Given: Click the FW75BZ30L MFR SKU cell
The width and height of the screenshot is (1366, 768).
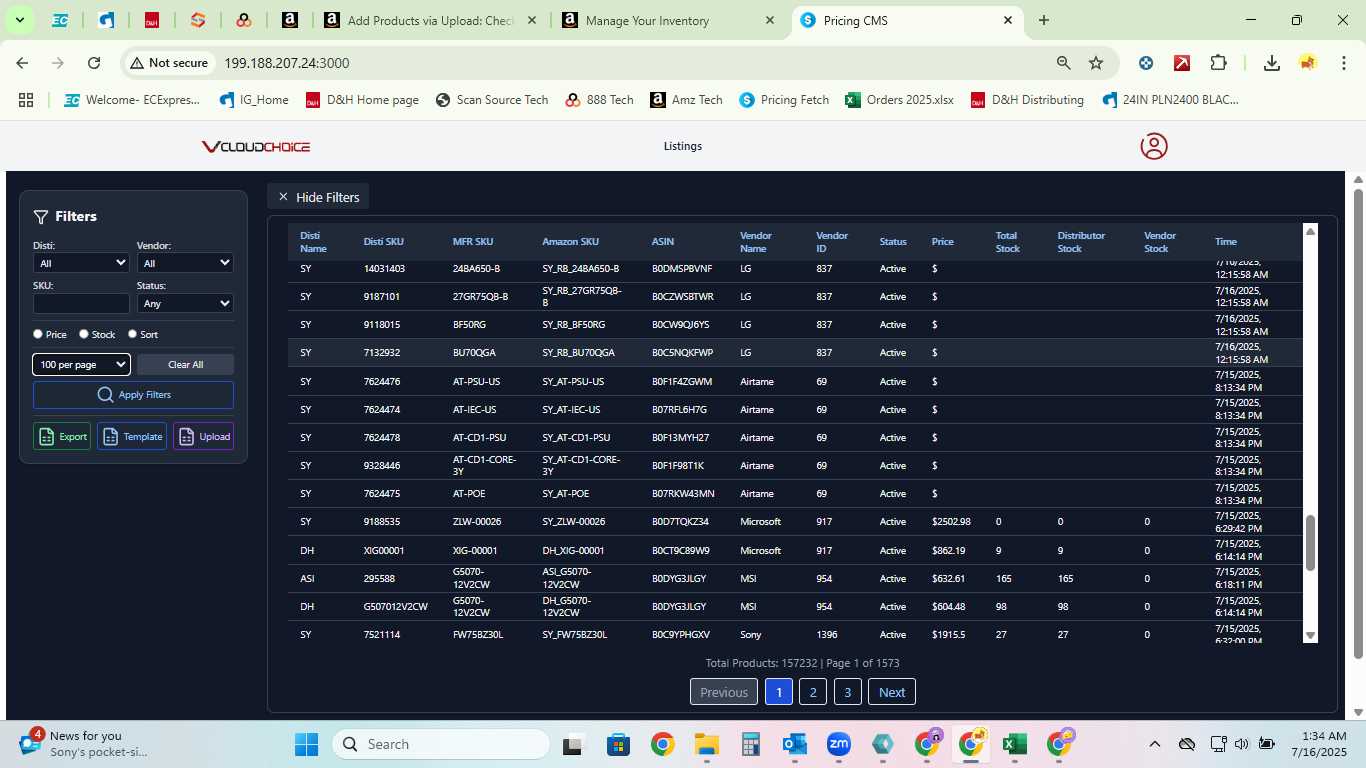Looking at the screenshot, I should (x=478, y=635).
